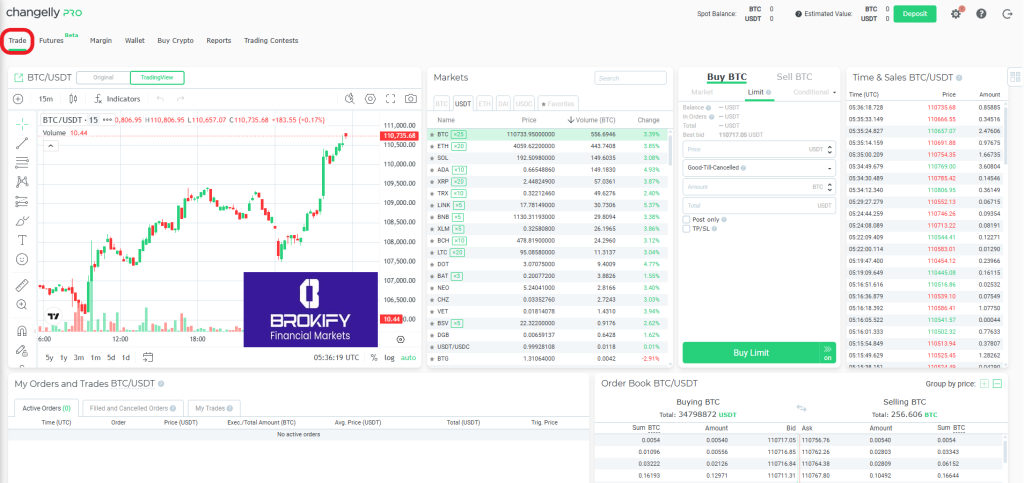Viewport: 1024px width, 483px height.
Task: Toggle the TradingView chart mode
Action: tap(158, 77)
